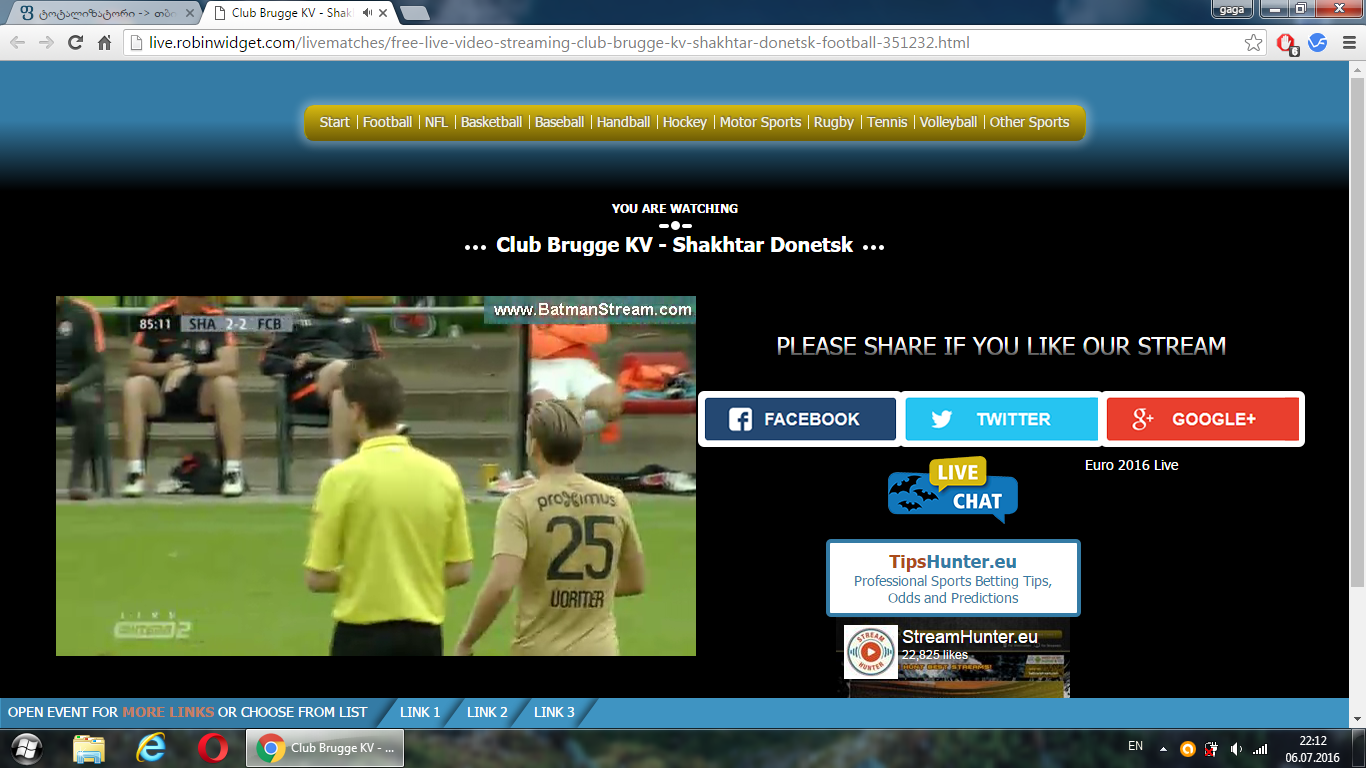Open the TipsHunter.eu banner
This screenshot has width=1366, height=768.
point(953,578)
